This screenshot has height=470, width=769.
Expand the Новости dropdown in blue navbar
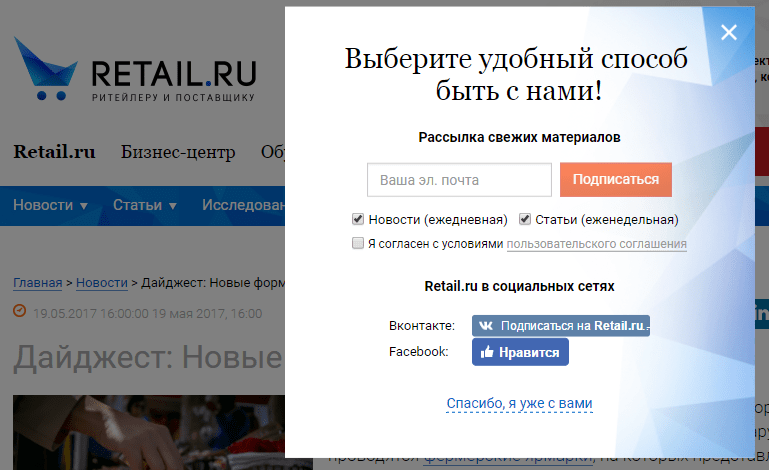pyautogui.click(x=51, y=205)
